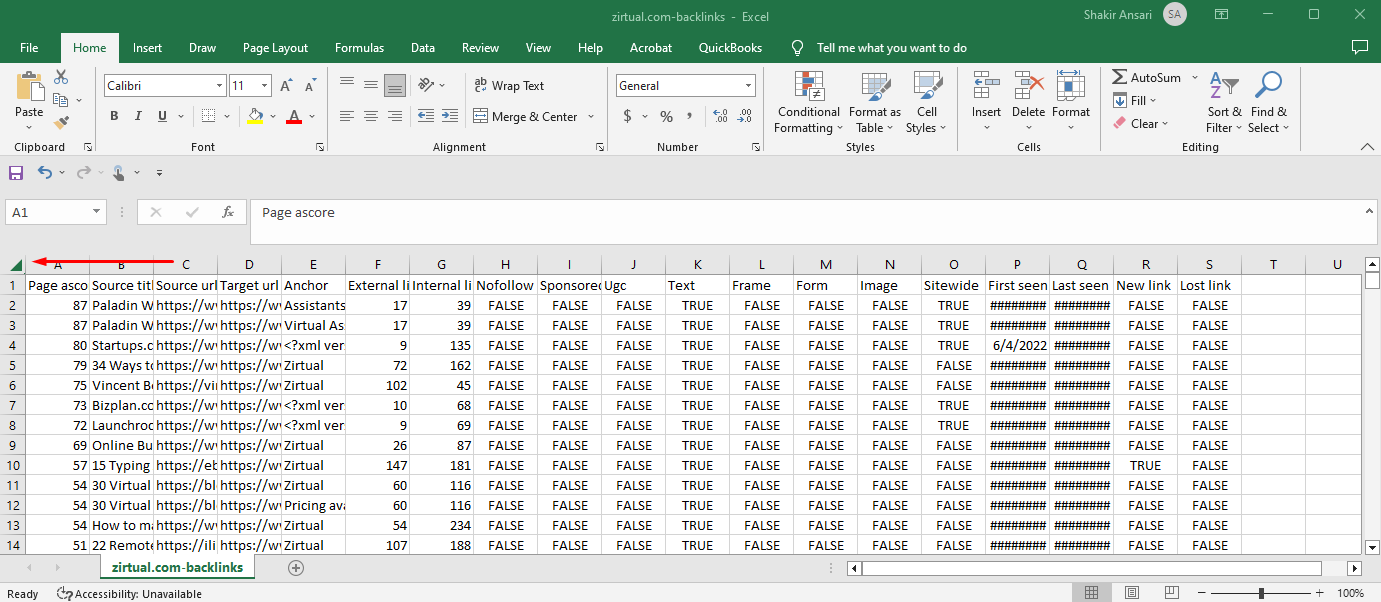Click the Cut scissors icon

click(61, 77)
